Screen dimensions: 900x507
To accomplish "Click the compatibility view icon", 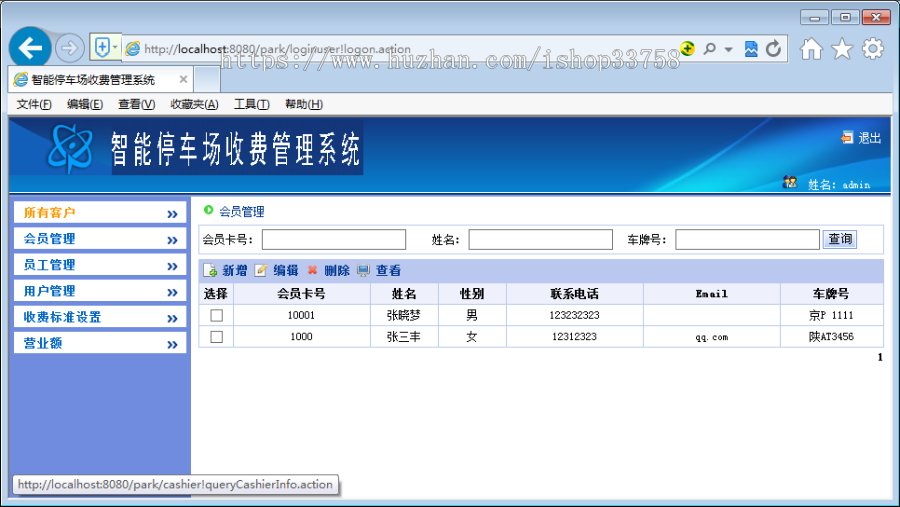I will click(x=751, y=49).
